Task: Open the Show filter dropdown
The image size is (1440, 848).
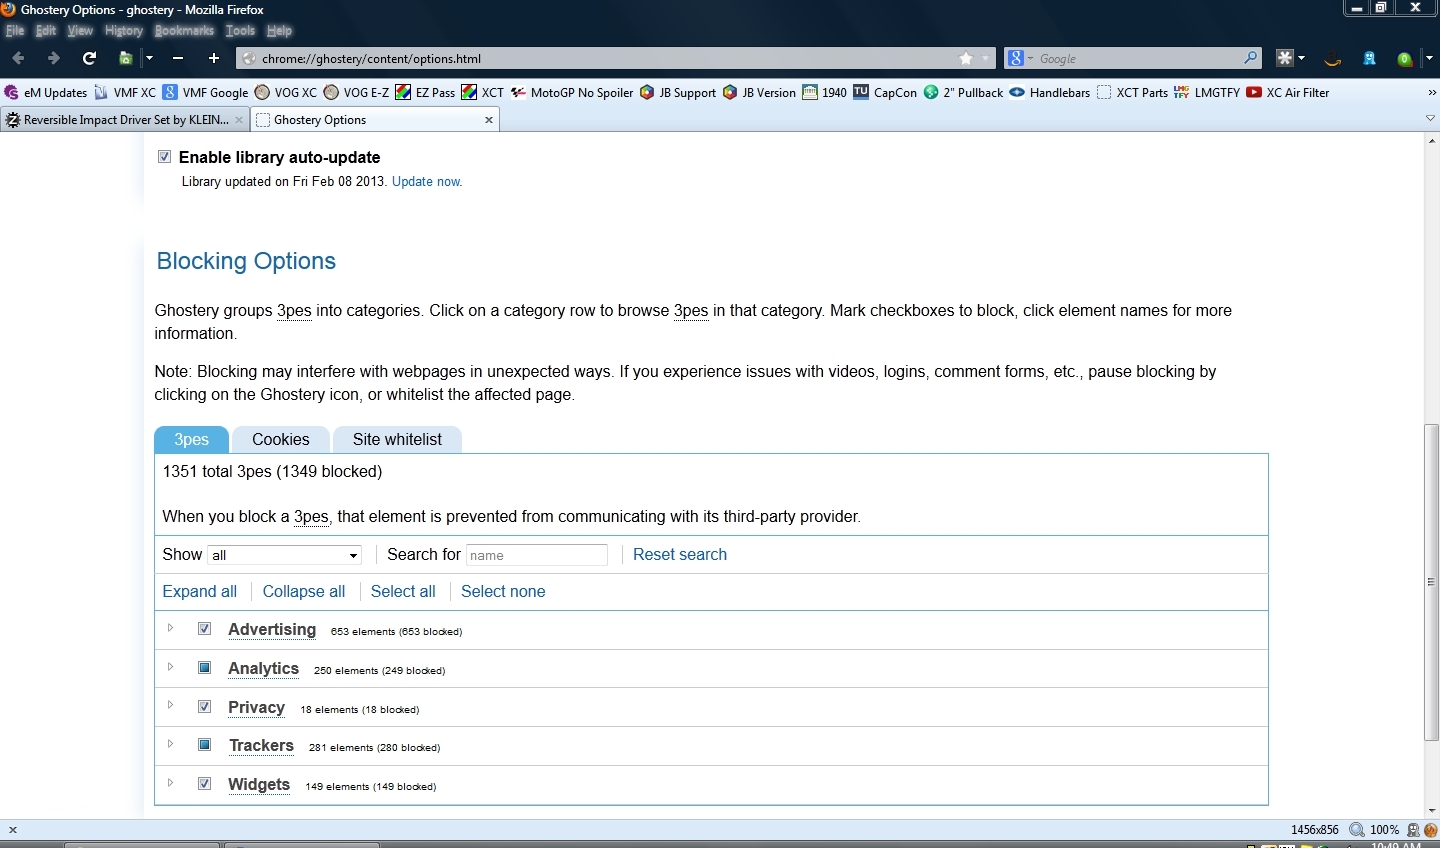Action: click(x=285, y=555)
